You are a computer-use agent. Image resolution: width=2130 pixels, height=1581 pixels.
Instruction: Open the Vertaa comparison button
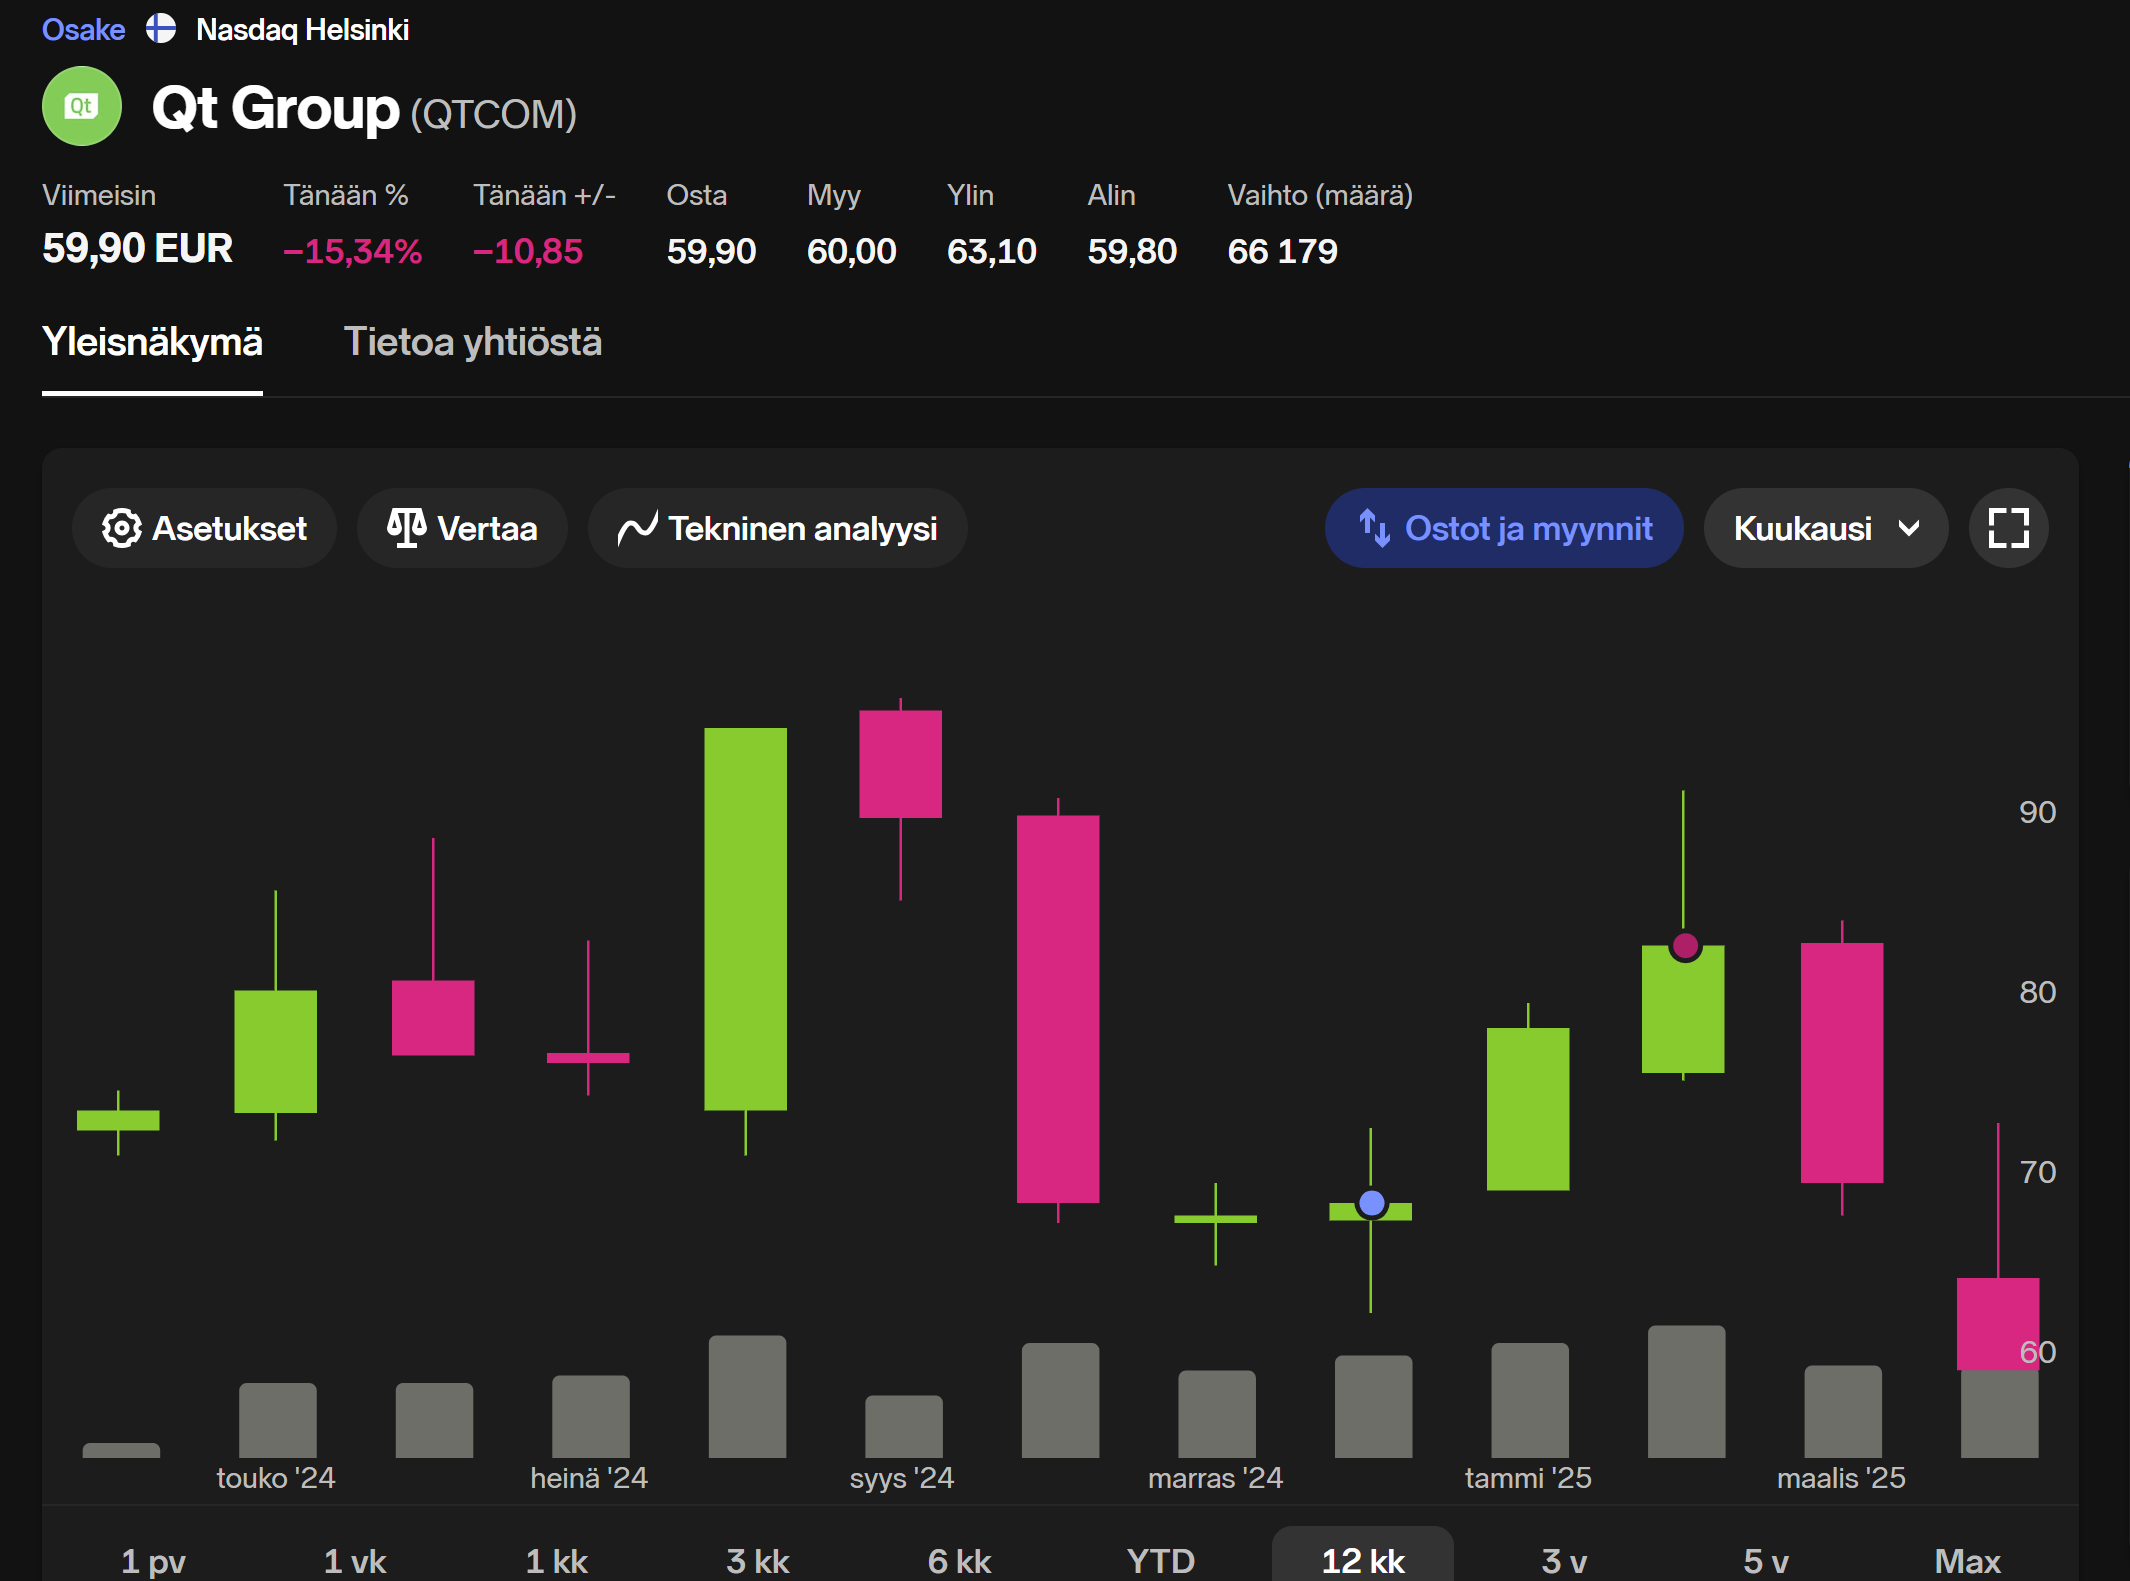pyautogui.click(x=462, y=528)
